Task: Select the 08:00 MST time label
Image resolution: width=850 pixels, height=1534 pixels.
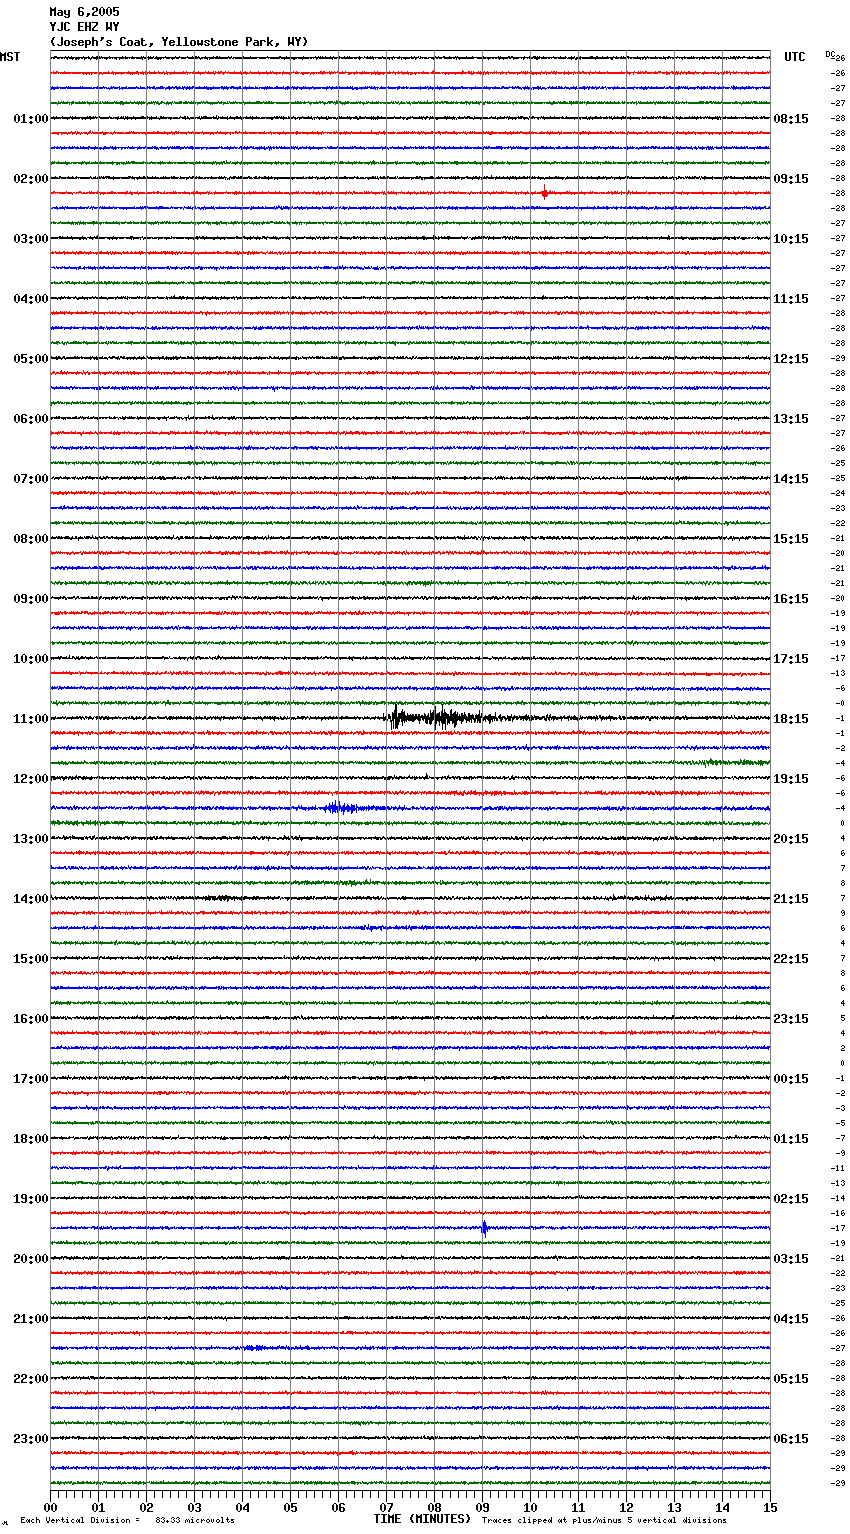Action: [31, 539]
